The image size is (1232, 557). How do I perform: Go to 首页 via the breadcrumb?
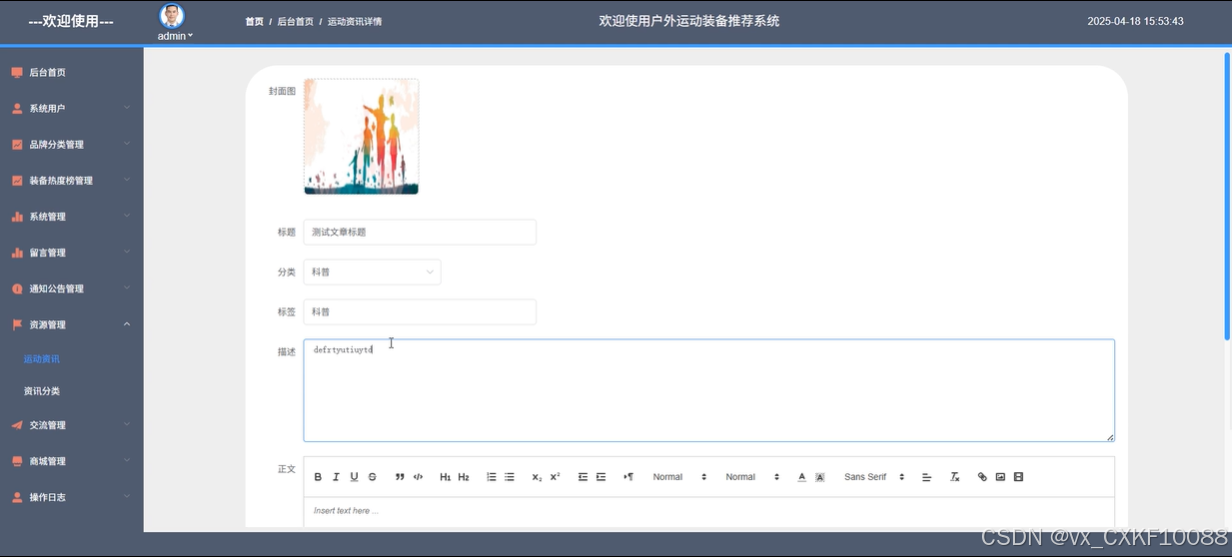(254, 21)
